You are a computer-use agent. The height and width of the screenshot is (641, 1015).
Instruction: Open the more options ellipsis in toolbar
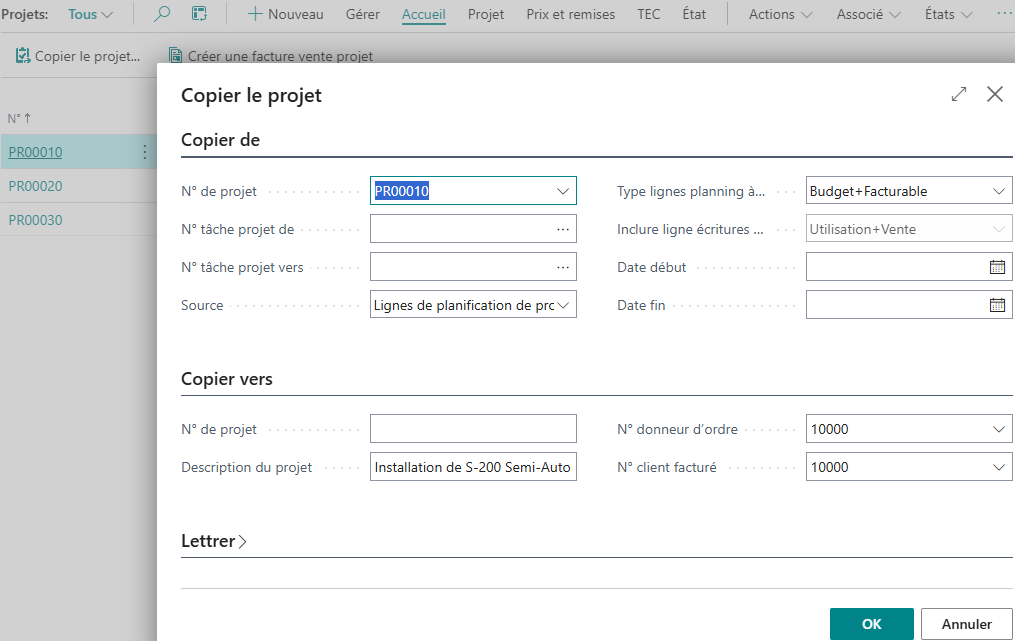coord(1005,14)
